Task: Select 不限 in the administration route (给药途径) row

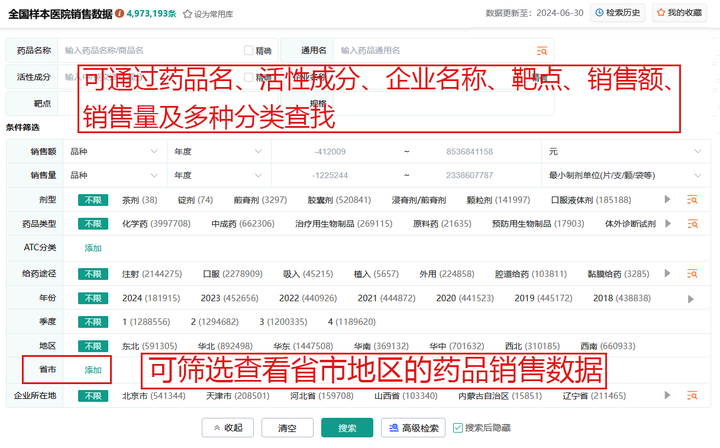Action: (93, 274)
